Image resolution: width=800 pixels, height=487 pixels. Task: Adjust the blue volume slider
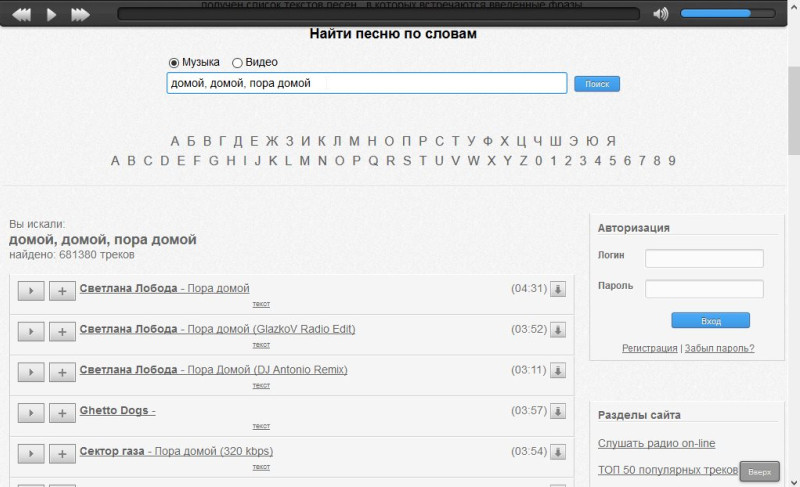point(727,14)
